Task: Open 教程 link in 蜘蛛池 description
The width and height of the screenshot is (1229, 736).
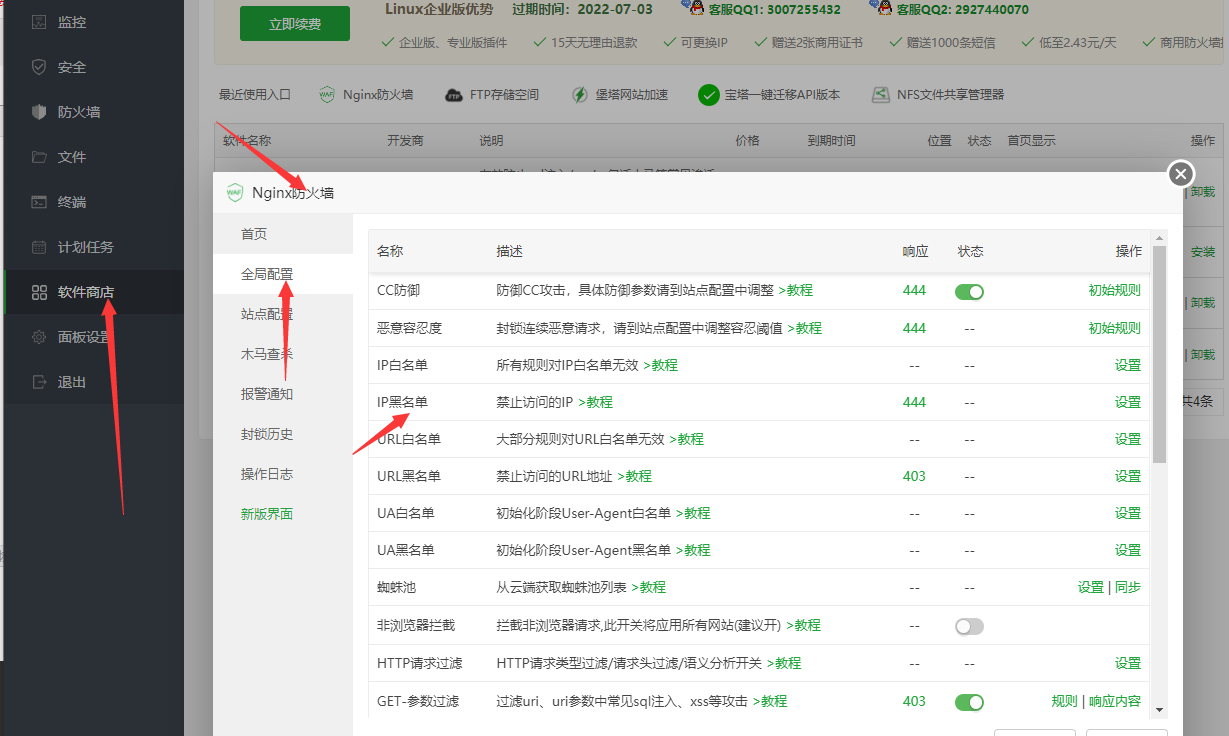Action: [648, 587]
